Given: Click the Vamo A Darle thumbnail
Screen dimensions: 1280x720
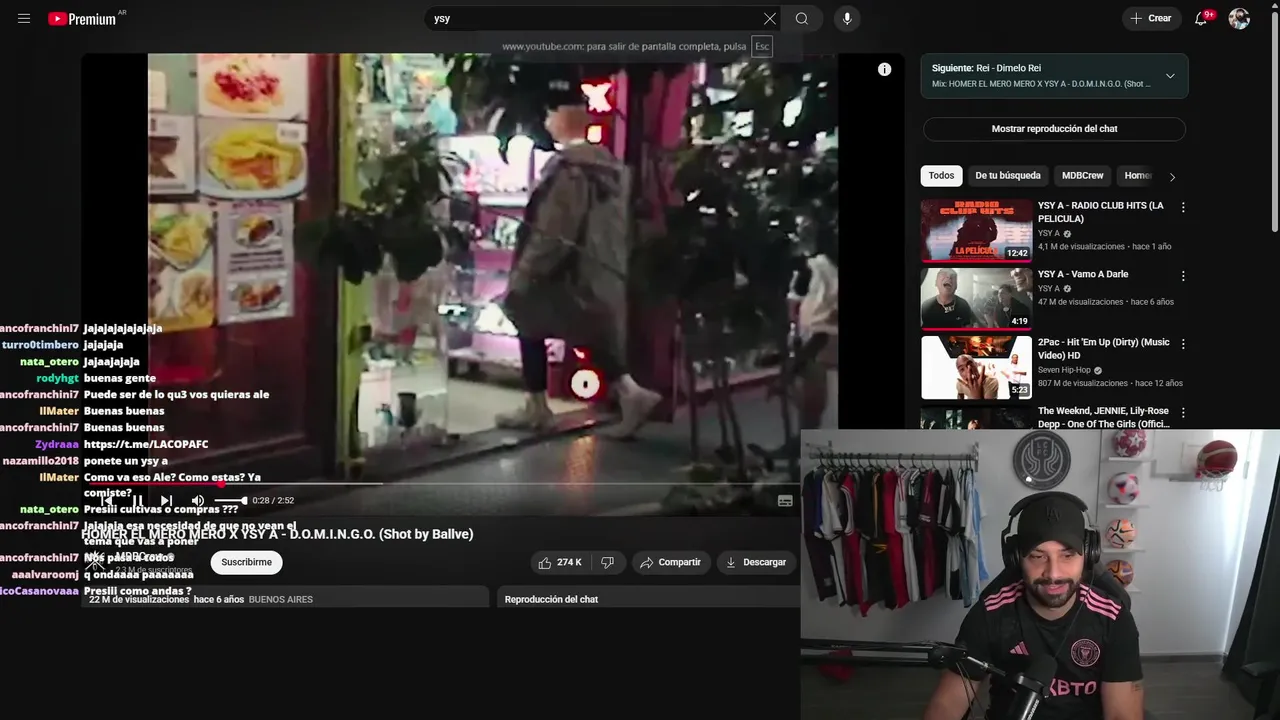Looking at the screenshot, I should [x=976, y=299].
